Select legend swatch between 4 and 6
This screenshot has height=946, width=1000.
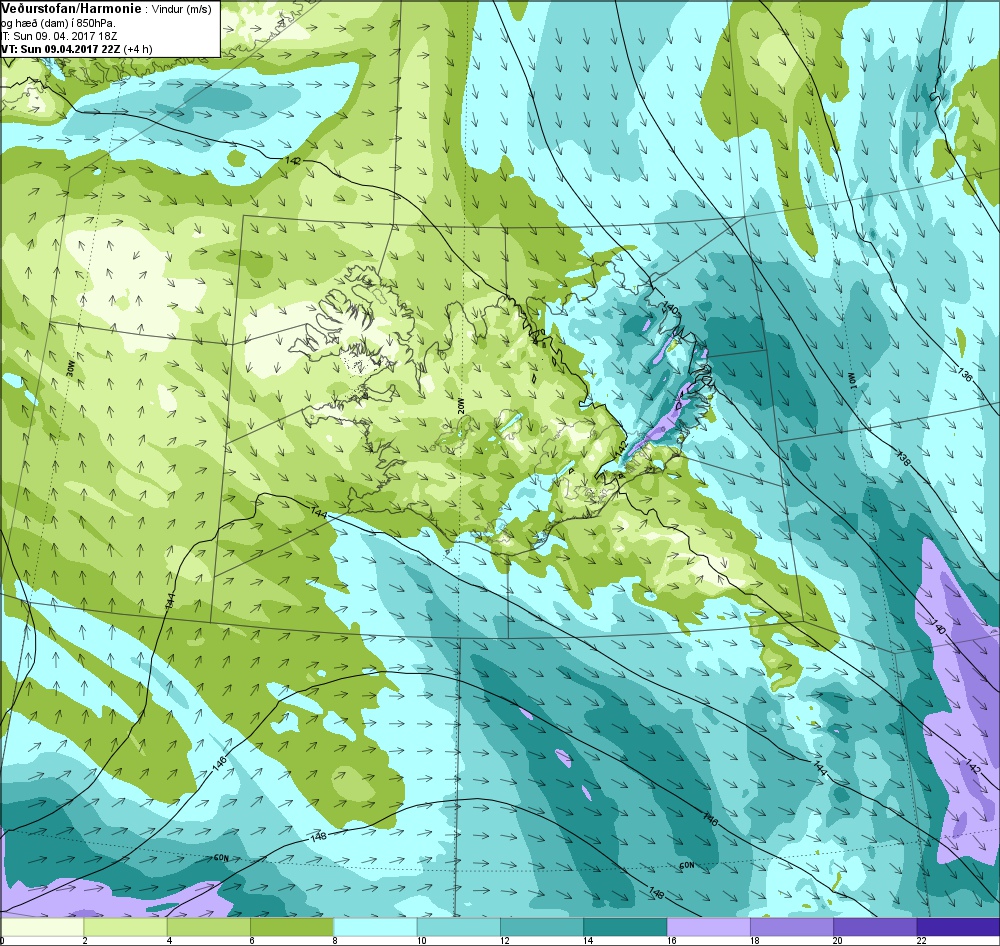[209, 926]
